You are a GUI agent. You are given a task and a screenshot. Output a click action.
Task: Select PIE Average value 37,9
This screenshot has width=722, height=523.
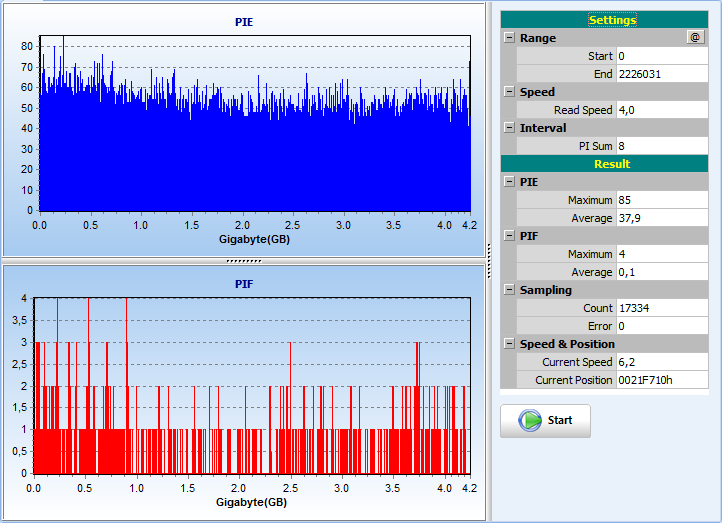coord(662,218)
